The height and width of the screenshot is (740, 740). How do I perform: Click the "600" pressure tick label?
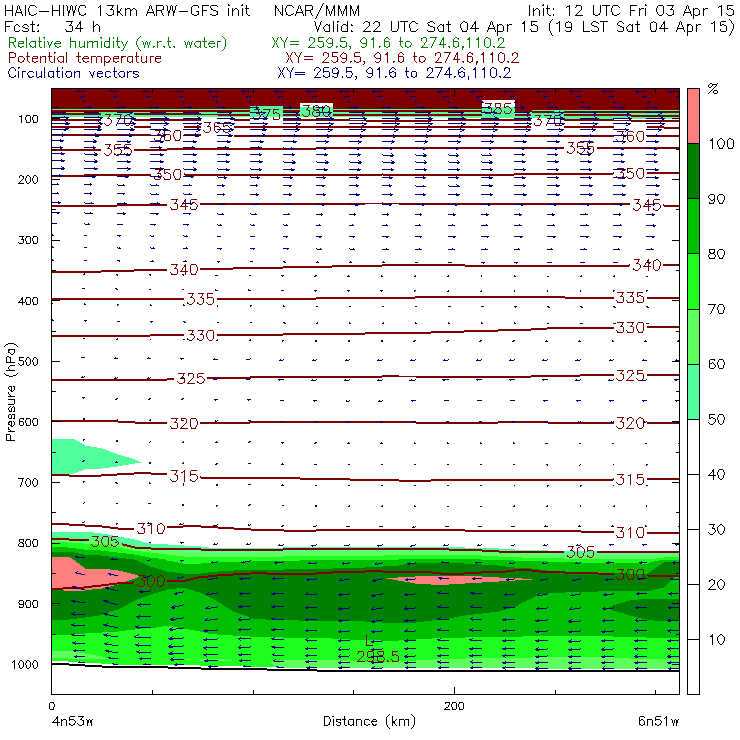tap(28, 422)
